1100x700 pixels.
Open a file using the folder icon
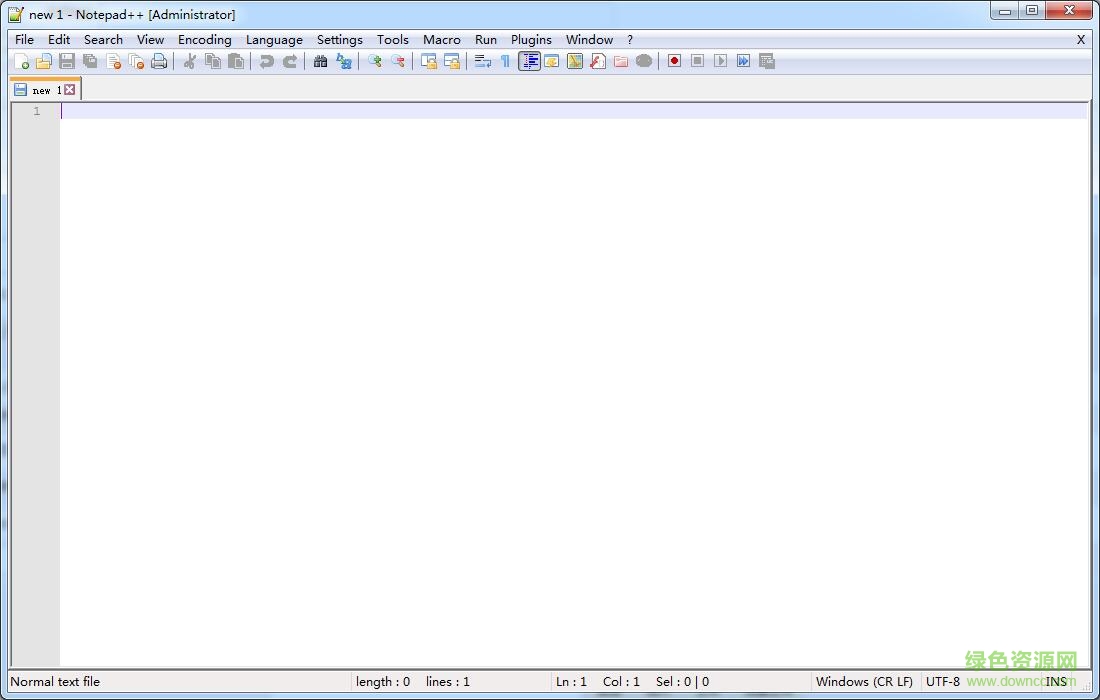click(44, 61)
